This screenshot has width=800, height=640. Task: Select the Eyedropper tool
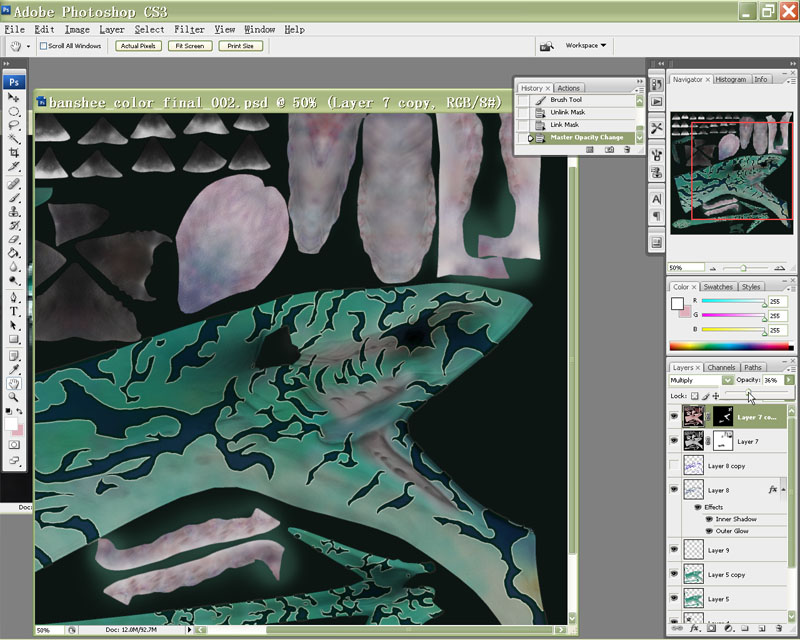tap(14, 370)
